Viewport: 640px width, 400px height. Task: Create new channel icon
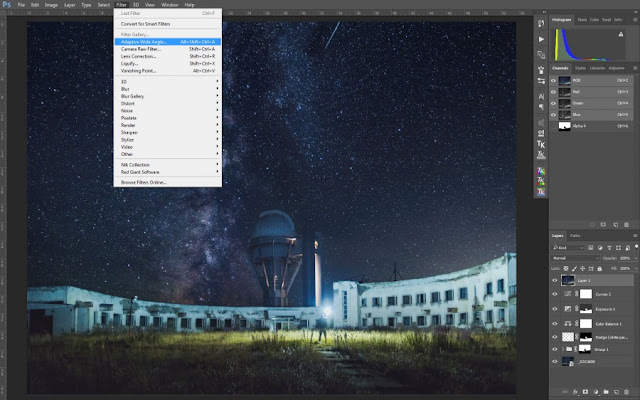click(615, 224)
